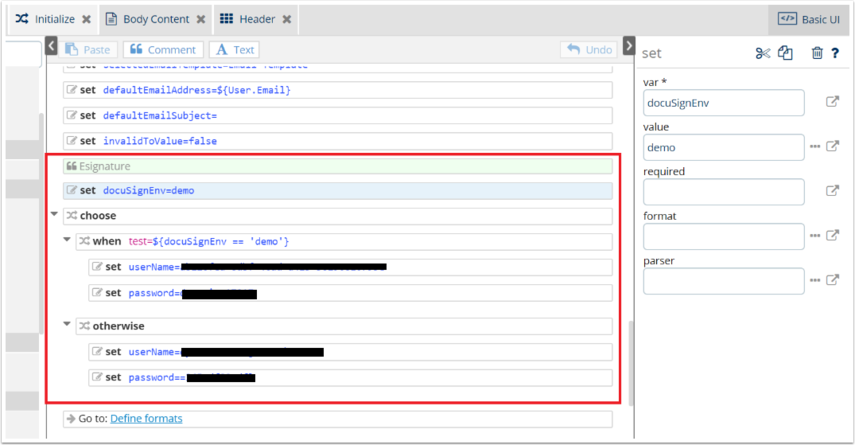The width and height of the screenshot is (855, 445).
Task: Click the Comment button
Action: (x=163, y=50)
